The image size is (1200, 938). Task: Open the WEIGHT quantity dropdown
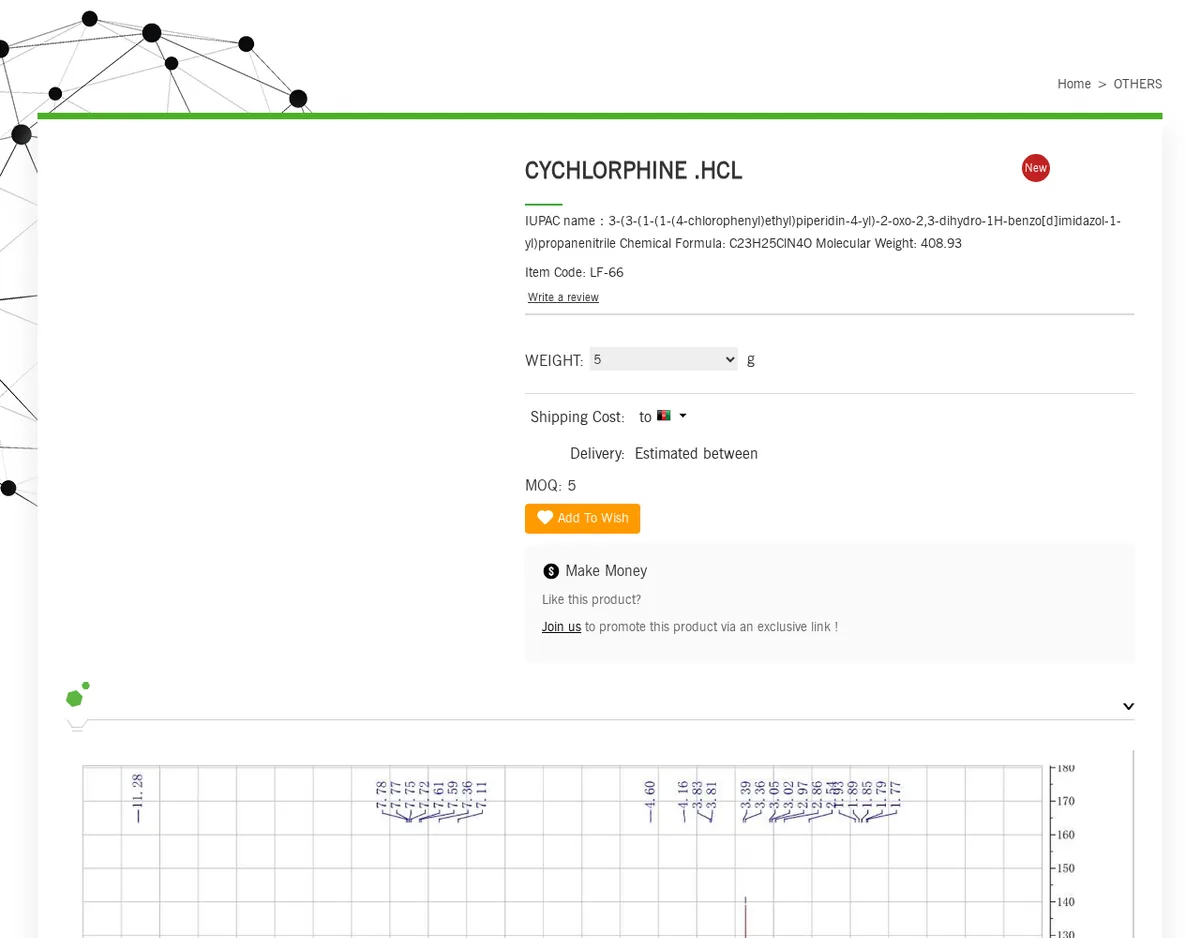point(664,359)
